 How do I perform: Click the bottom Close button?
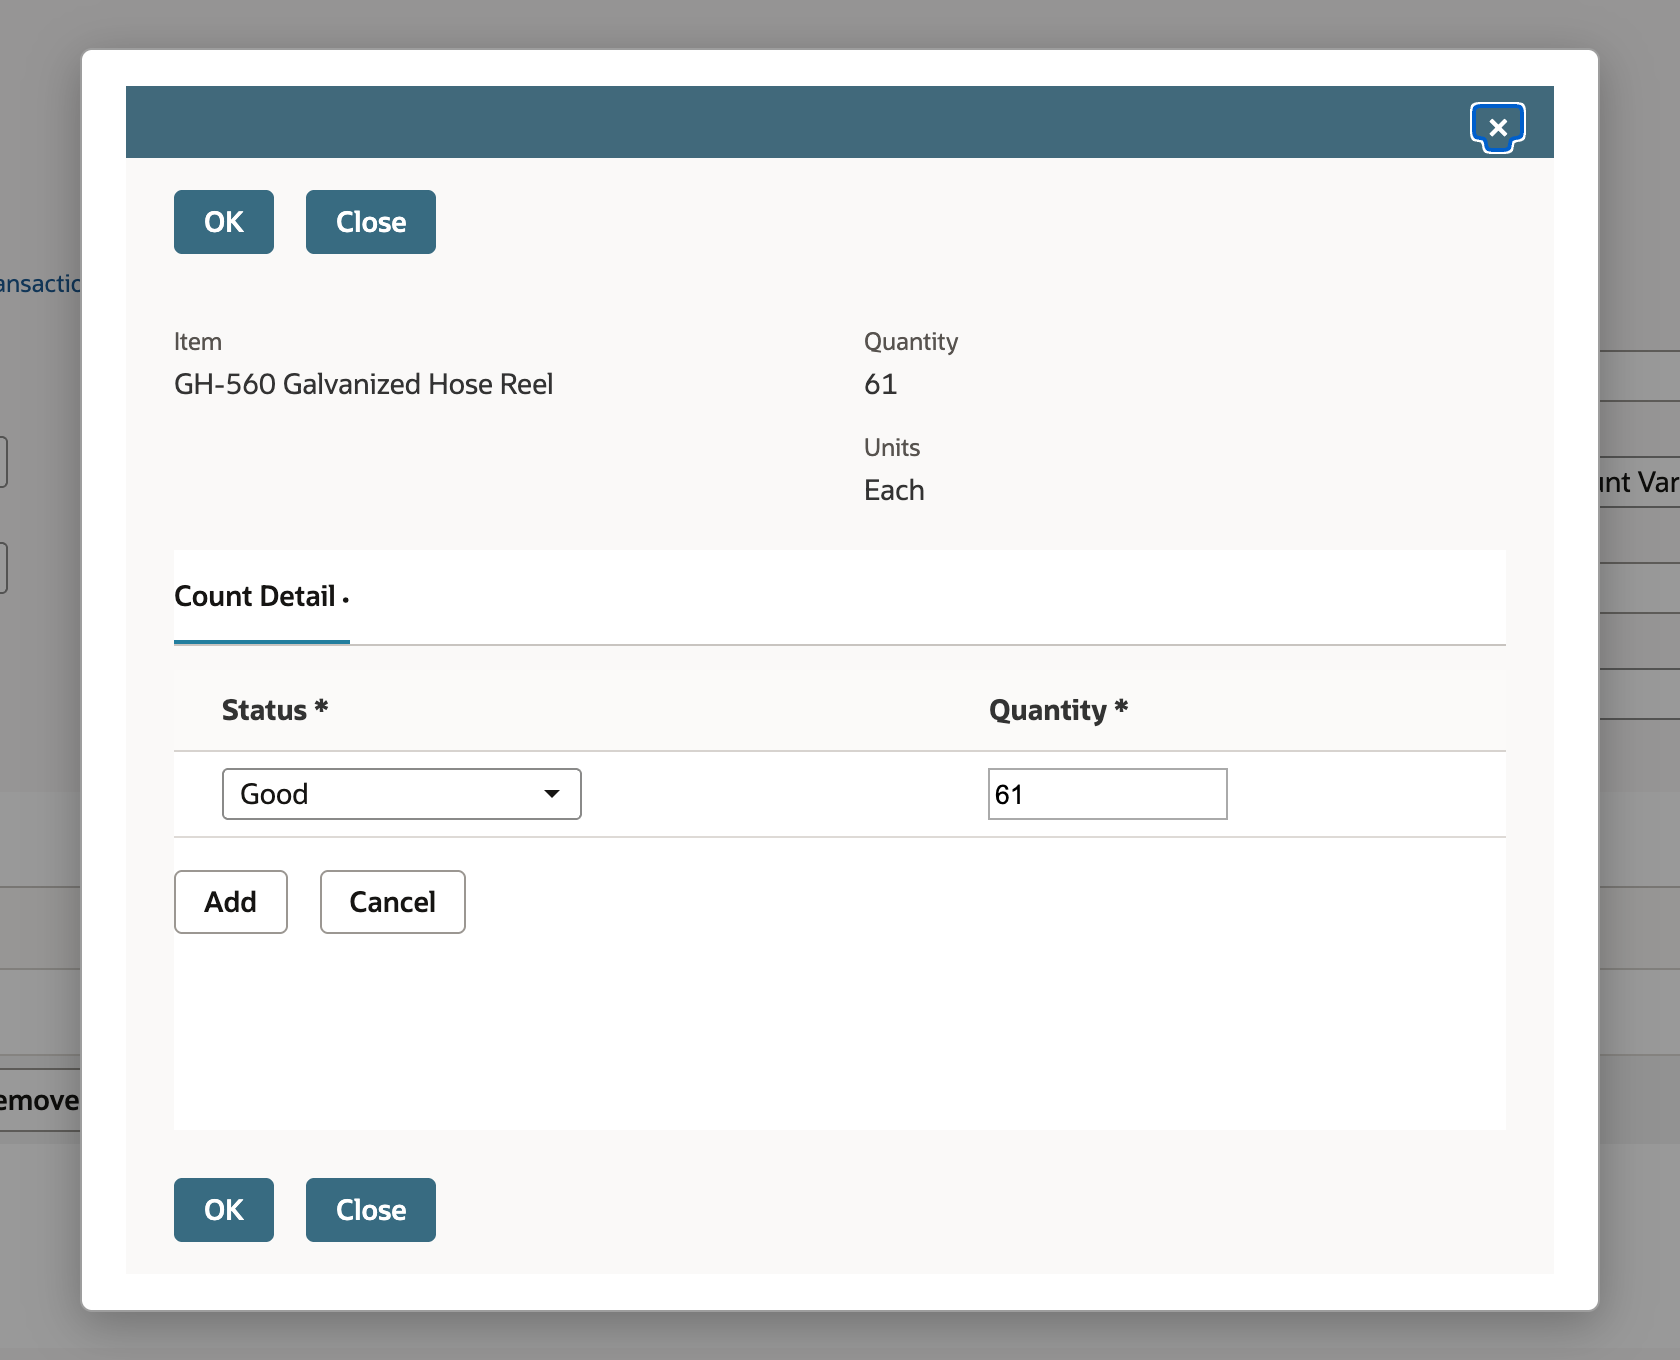pos(371,1210)
